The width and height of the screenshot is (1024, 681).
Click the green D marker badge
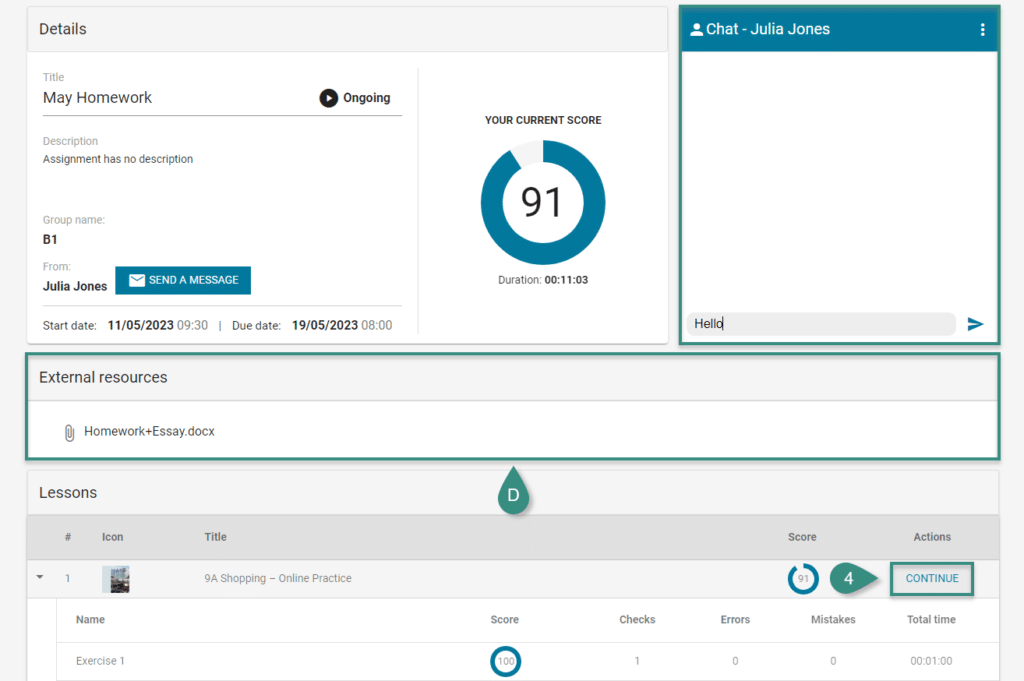pos(513,495)
